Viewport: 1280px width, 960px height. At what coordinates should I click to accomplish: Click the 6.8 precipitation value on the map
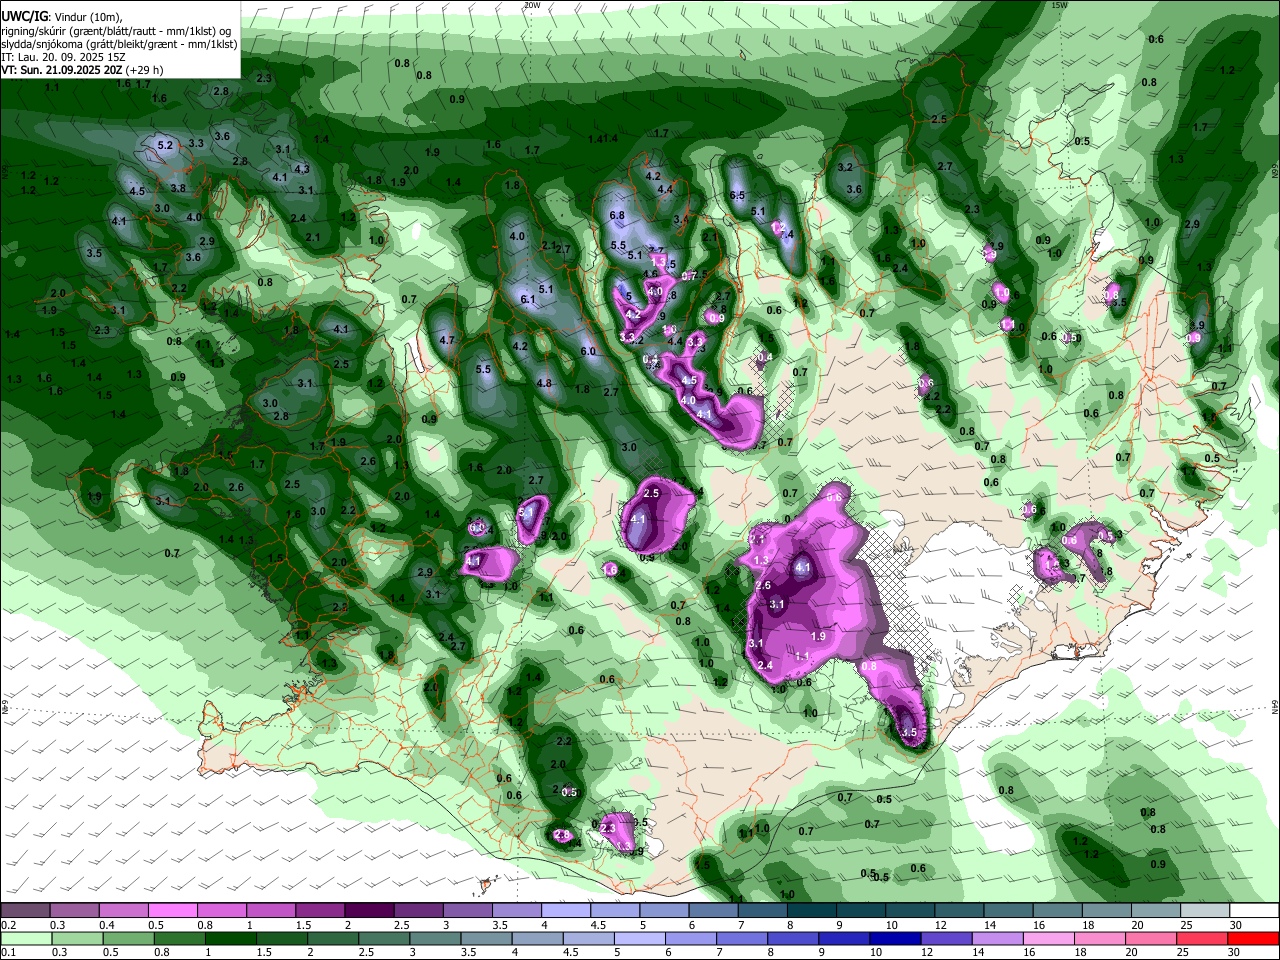[617, 216]
